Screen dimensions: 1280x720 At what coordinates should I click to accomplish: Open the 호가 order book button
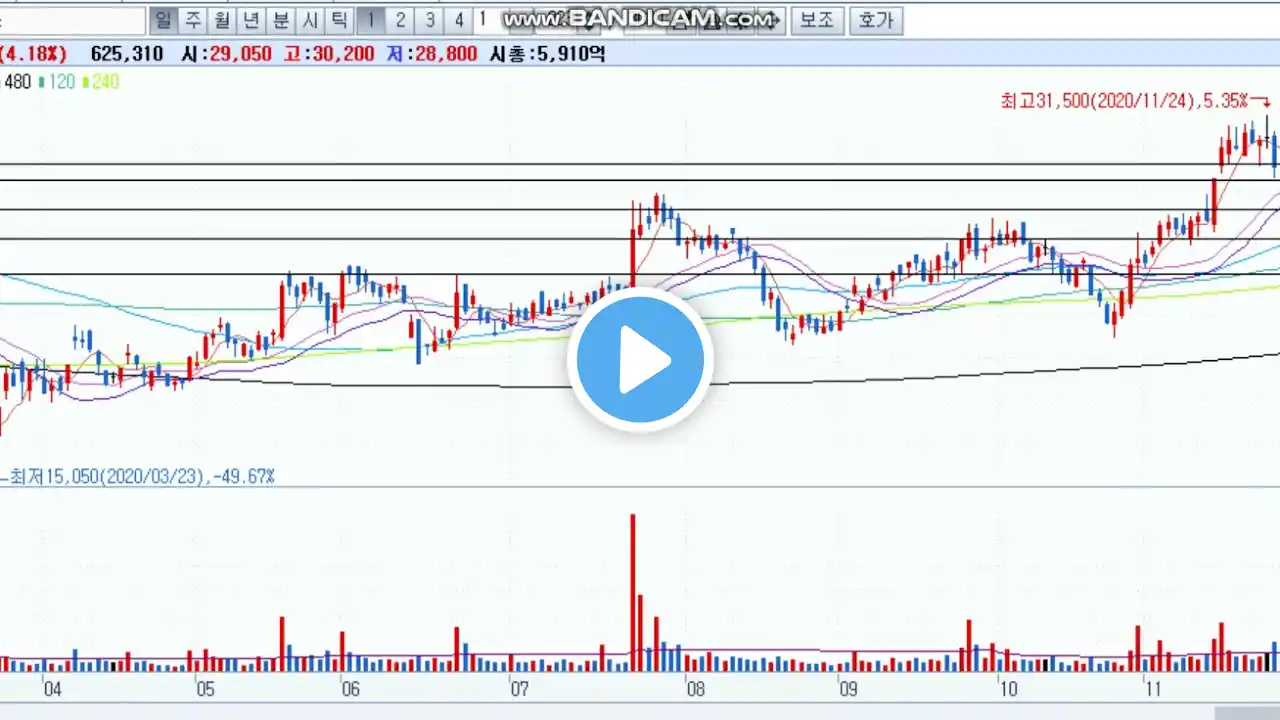876,20
